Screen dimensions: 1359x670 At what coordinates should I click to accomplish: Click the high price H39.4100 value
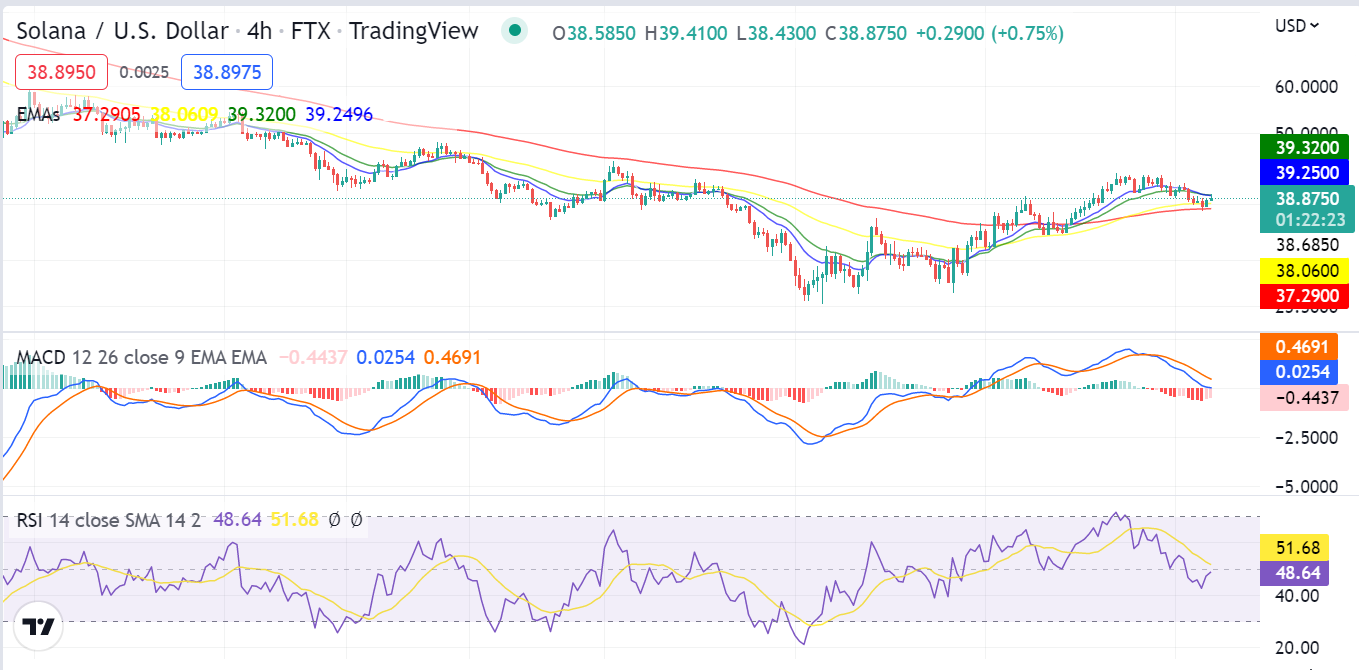(685, 33)
